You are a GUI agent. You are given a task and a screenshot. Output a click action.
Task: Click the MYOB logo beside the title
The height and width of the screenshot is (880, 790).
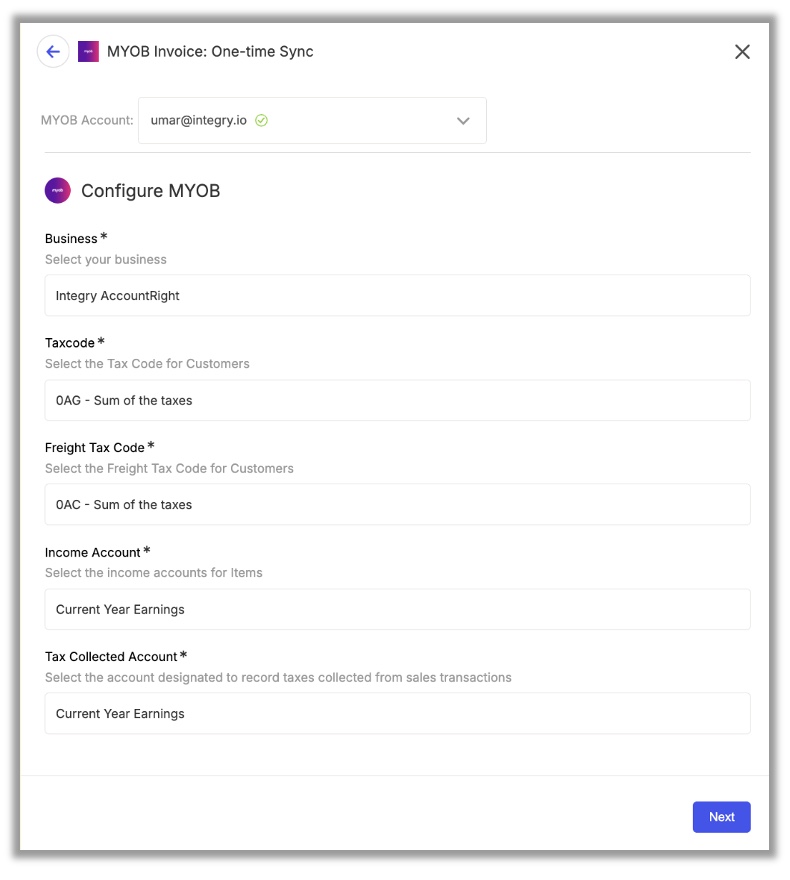point(88,52)
